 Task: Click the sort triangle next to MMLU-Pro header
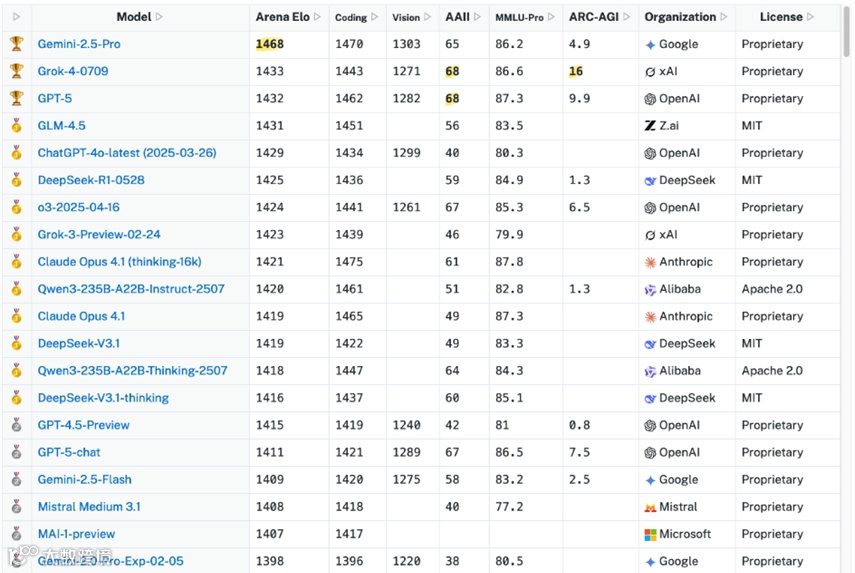(551, 17)
